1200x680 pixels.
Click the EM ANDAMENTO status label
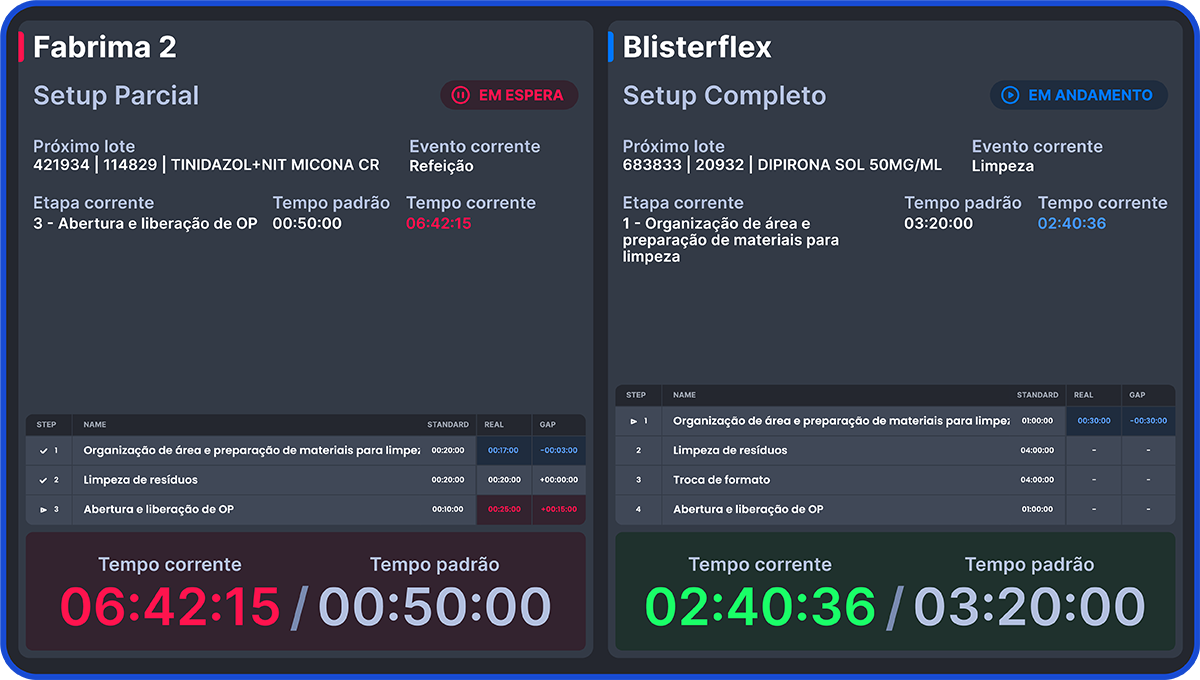1090,95
